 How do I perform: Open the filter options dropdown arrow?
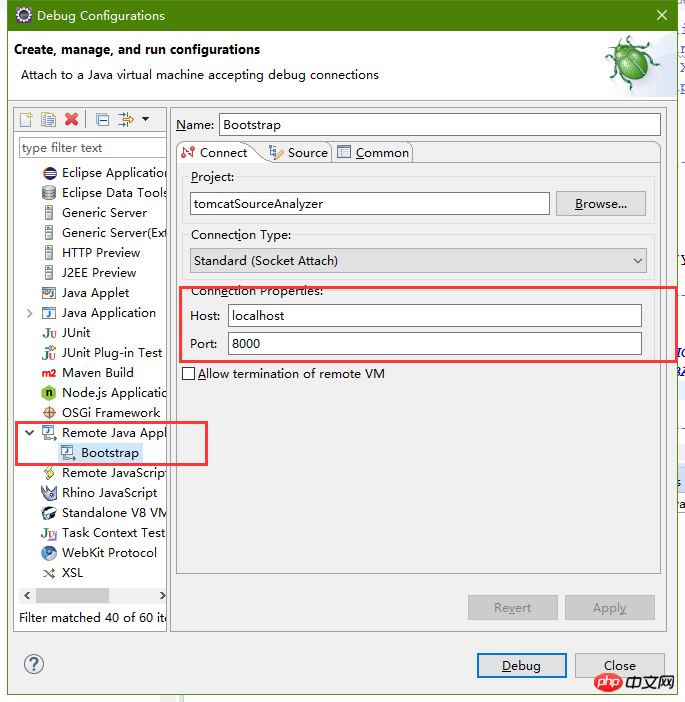[146, 119]
